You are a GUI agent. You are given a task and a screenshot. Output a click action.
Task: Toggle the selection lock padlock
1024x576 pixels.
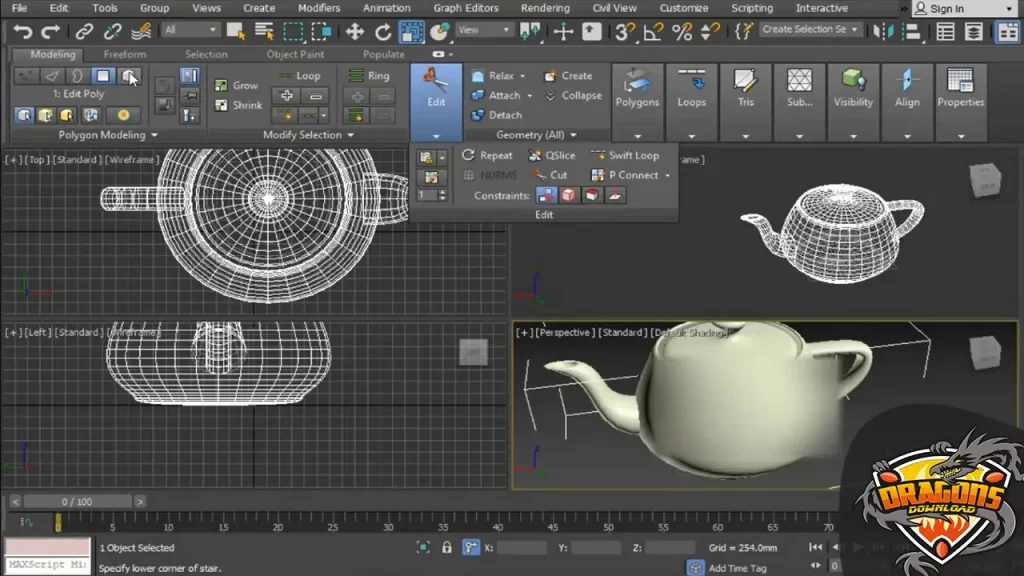(x=446, y=548)
